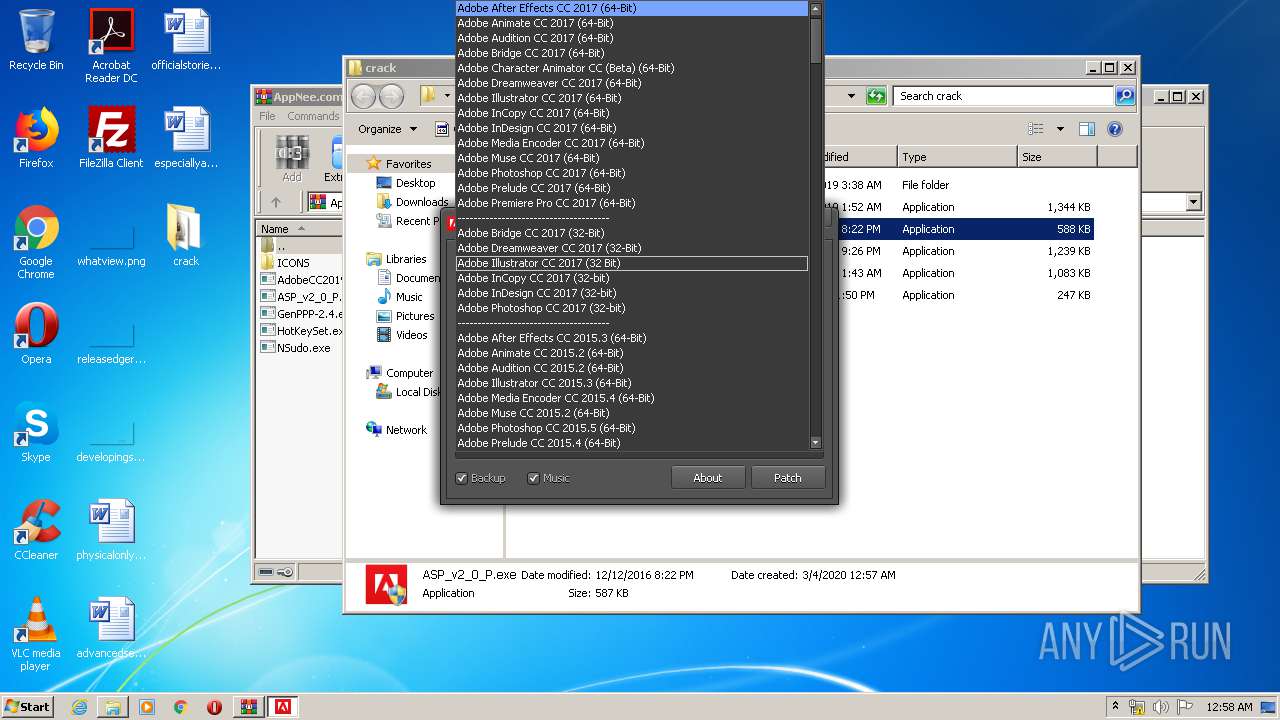Select officialstories Word document on desktop

[x=186, y=40]
